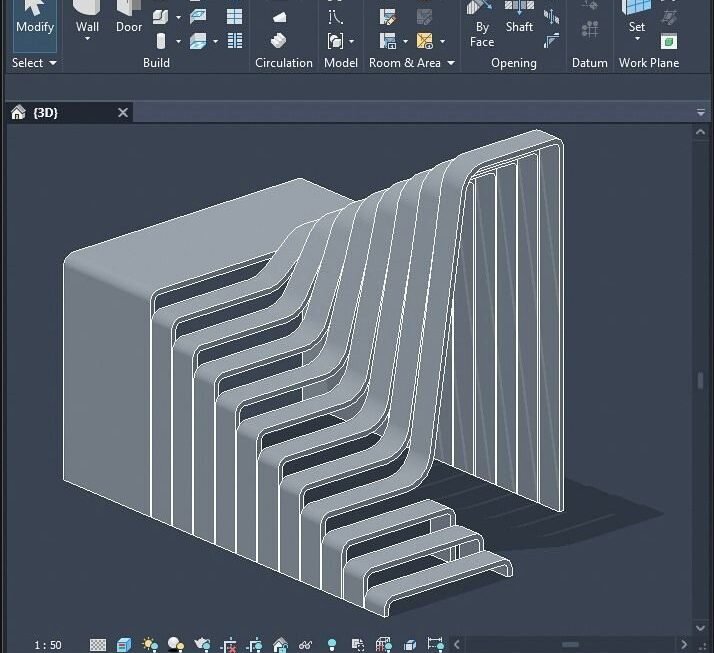Expand the Select panel dropdown

(x=35, y=63)
